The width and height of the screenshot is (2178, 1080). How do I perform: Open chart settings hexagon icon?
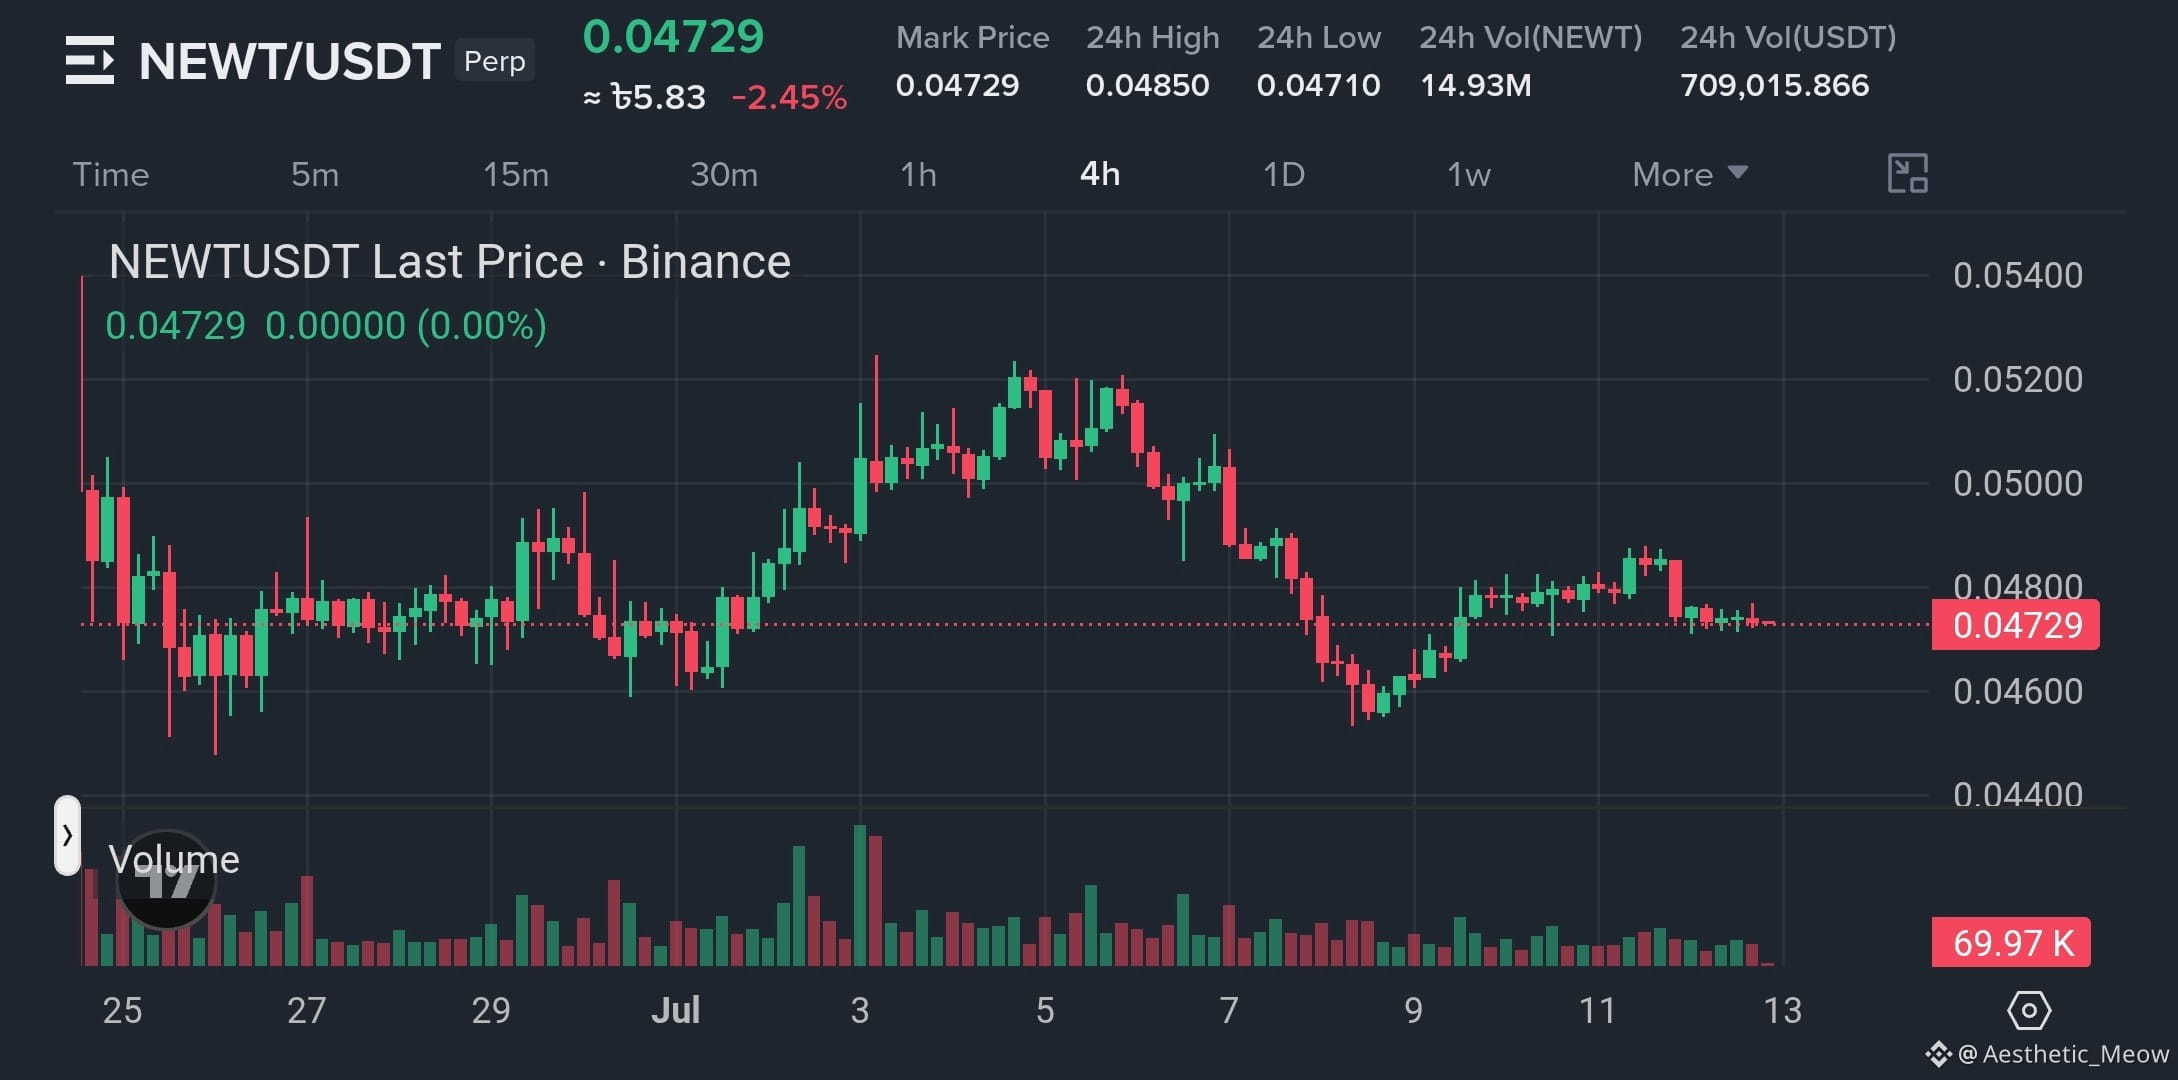[2029, 1011]
